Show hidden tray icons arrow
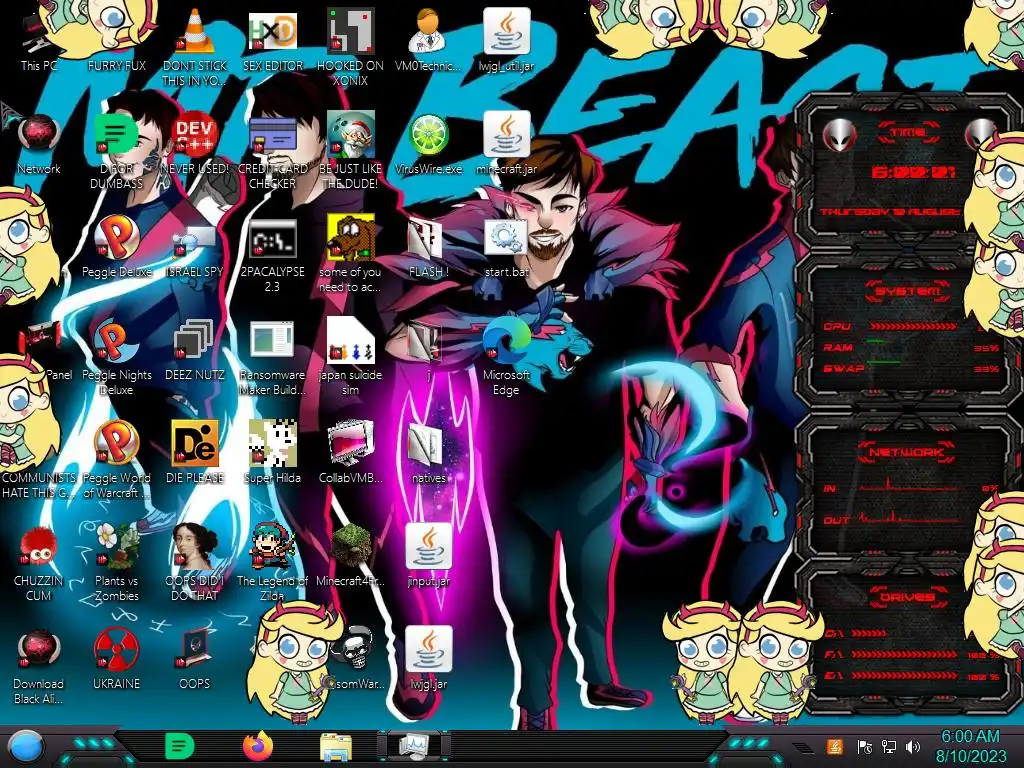Viewport: 1024px width, 768px height. pyautogui.click(x=805, y=748)
